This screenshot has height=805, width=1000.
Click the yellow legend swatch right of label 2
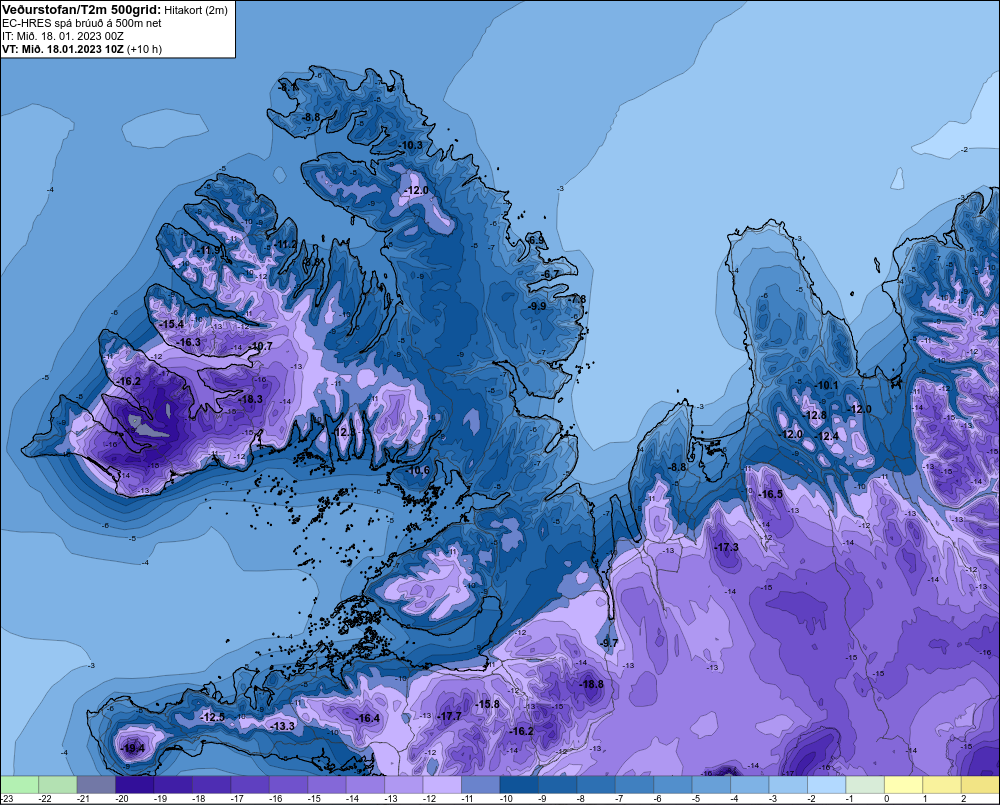pyautogui.click(x=980, y=785)
